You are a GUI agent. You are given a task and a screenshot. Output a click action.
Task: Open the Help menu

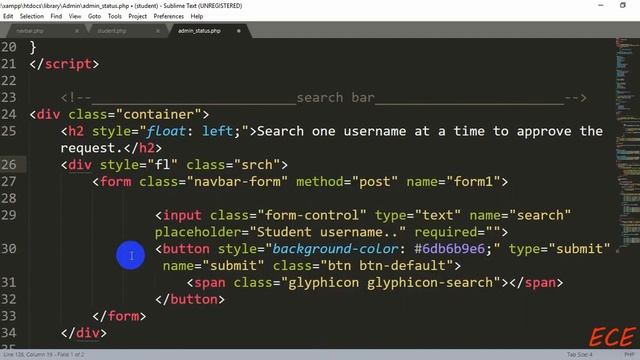point(197,16)
